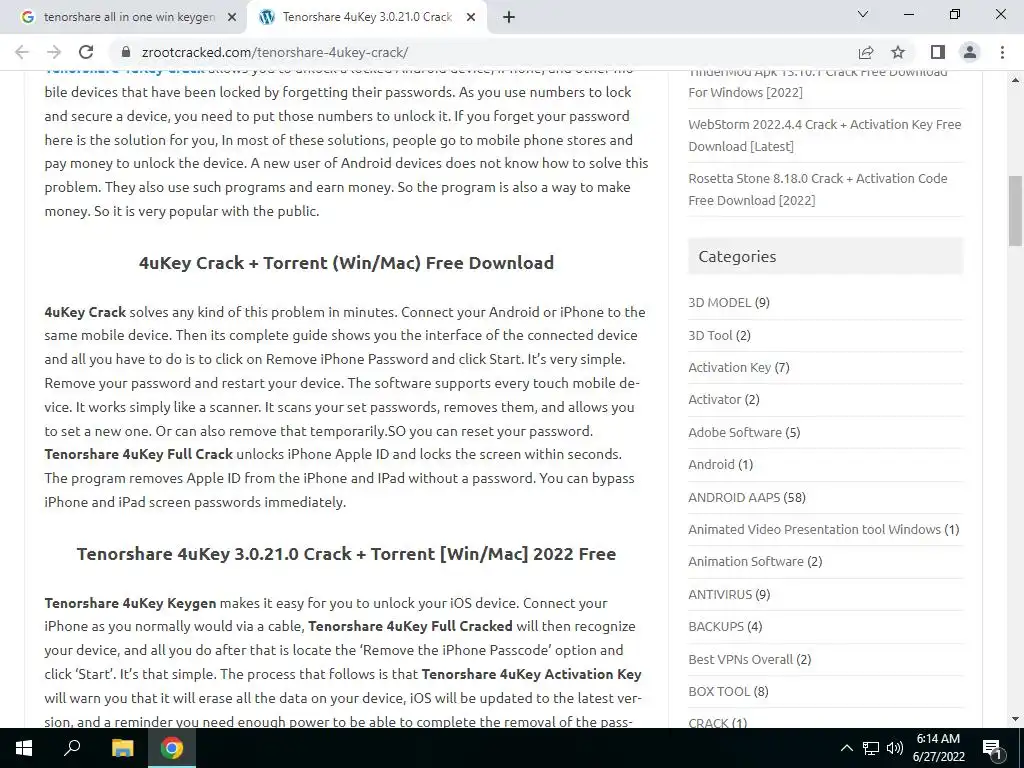Open network status tray icon
This screenshot has width=1024, height=768.
[x=871, y=748]
